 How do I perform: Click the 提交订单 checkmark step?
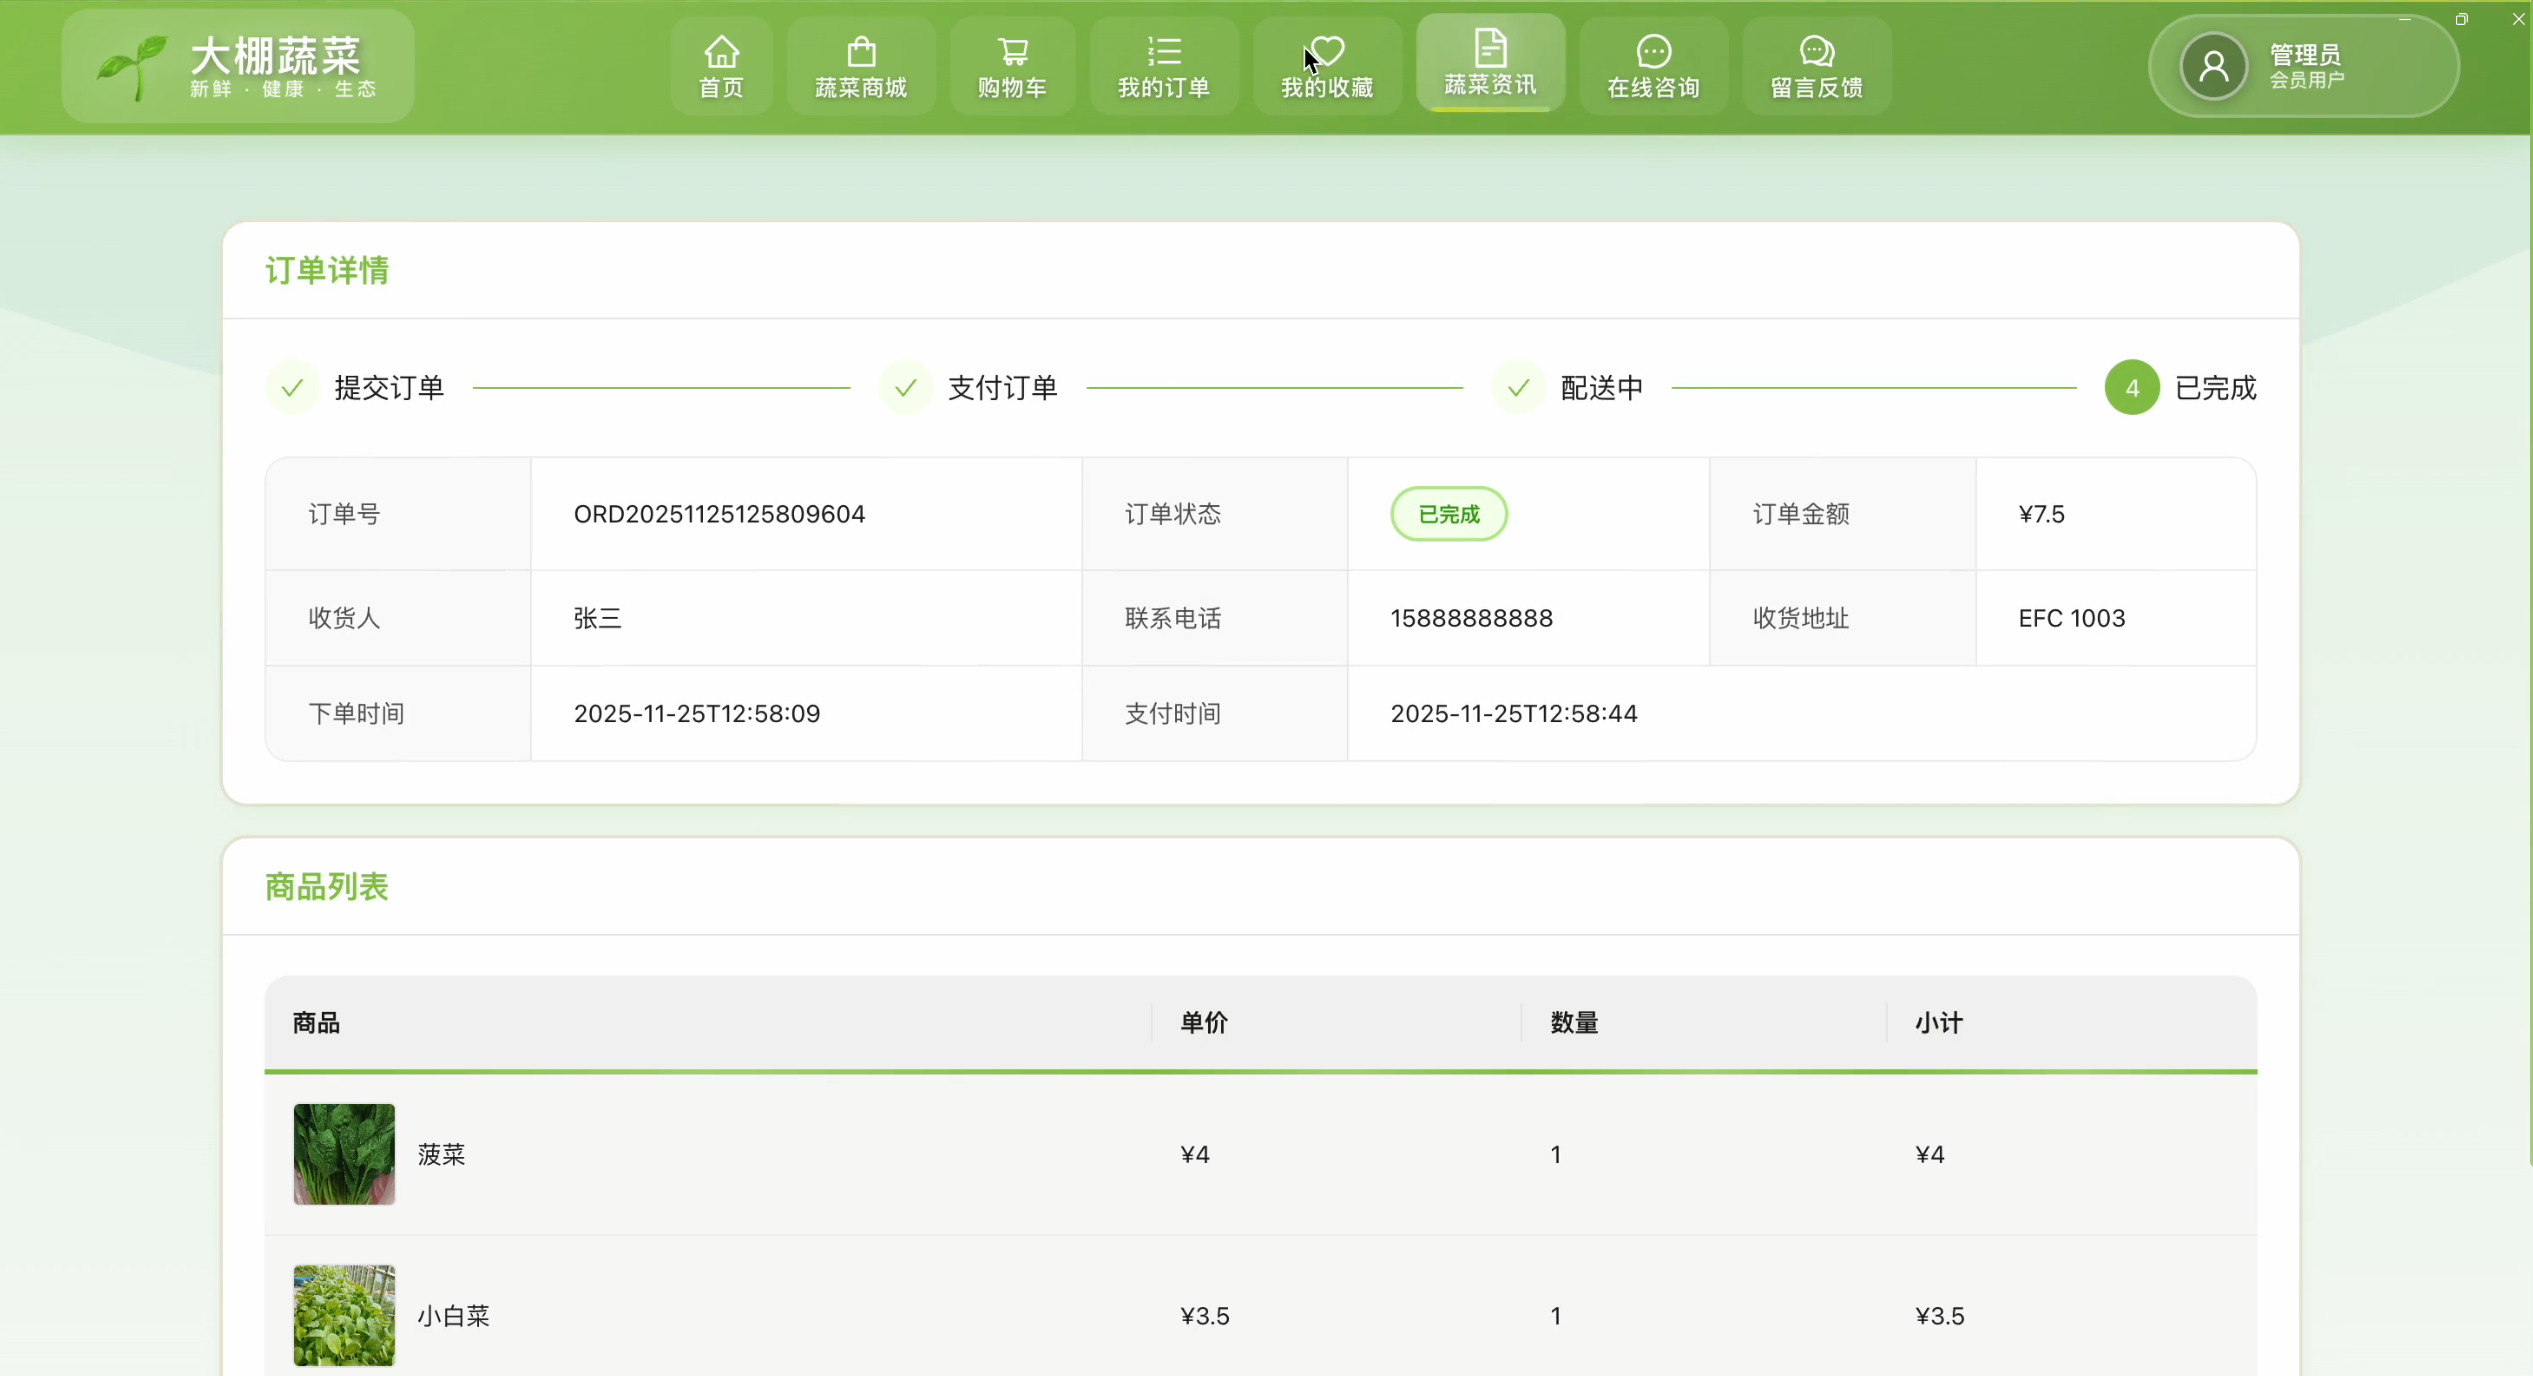292,388
